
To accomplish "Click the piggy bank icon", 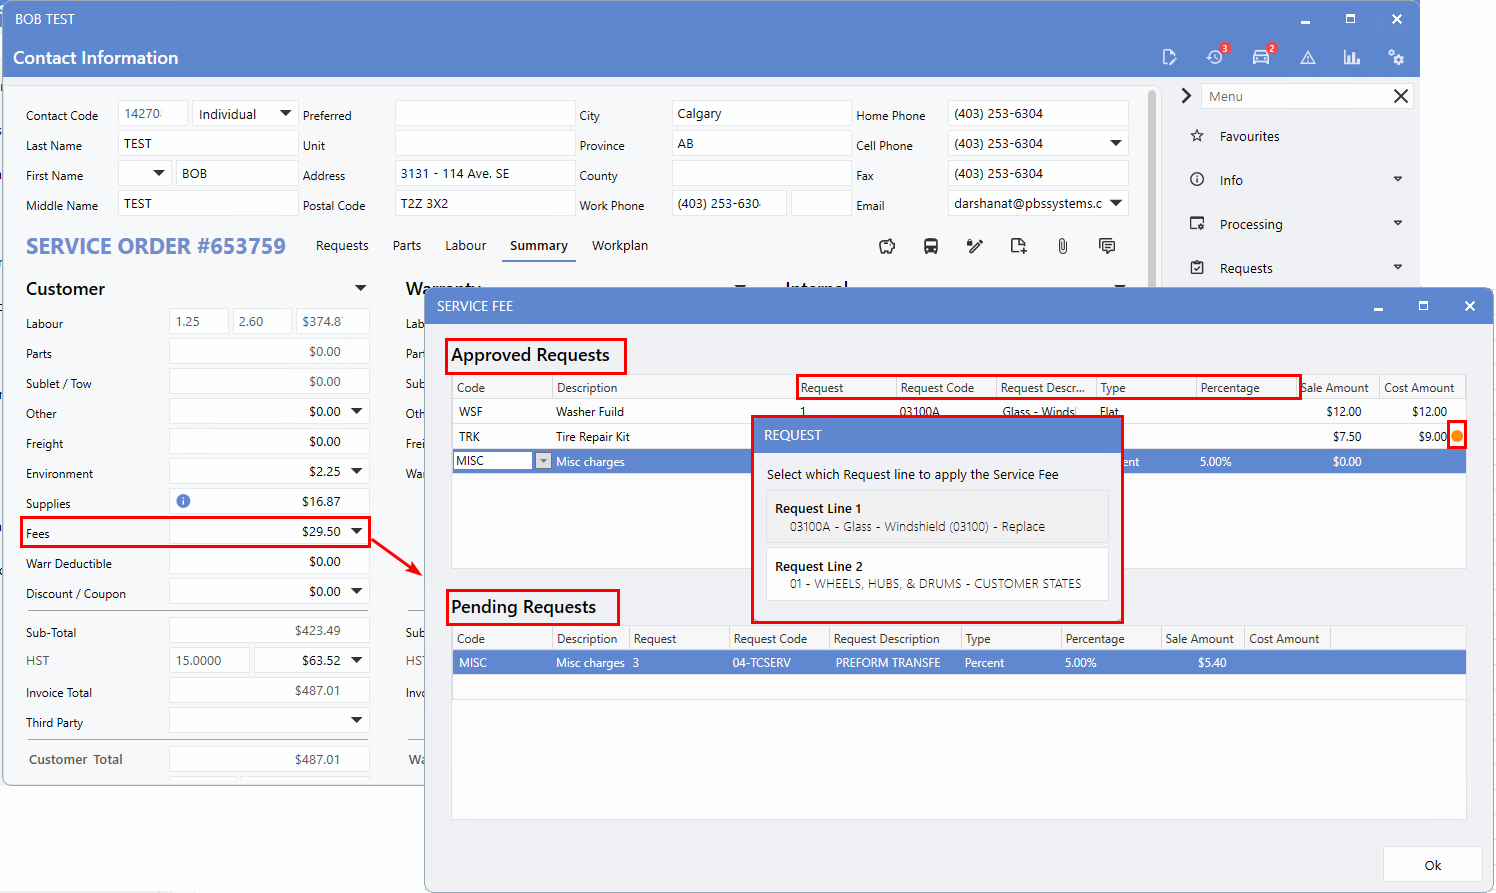I will coord(887,246).
